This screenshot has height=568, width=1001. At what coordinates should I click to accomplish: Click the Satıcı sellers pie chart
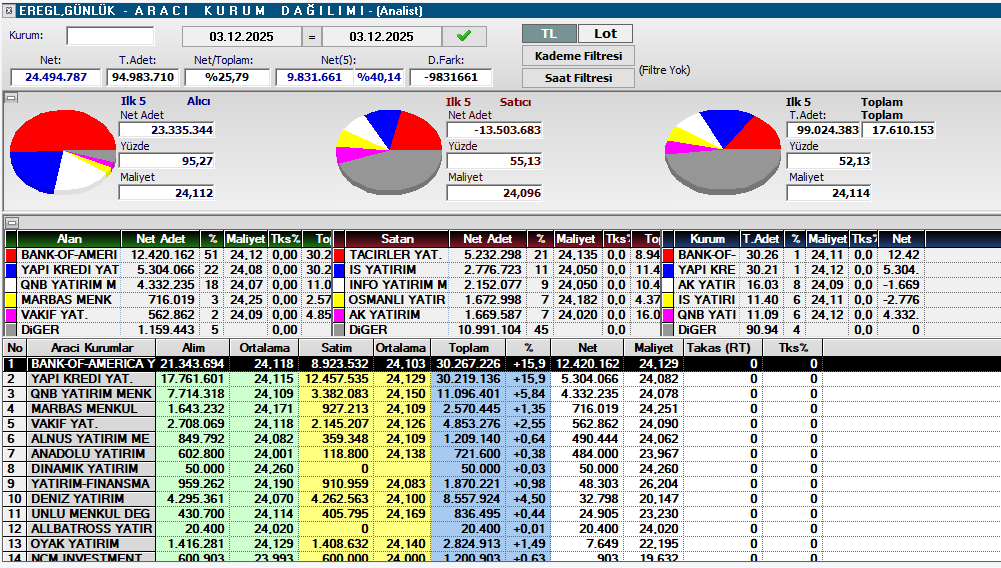pyautogui.click(x=390, y=151)
